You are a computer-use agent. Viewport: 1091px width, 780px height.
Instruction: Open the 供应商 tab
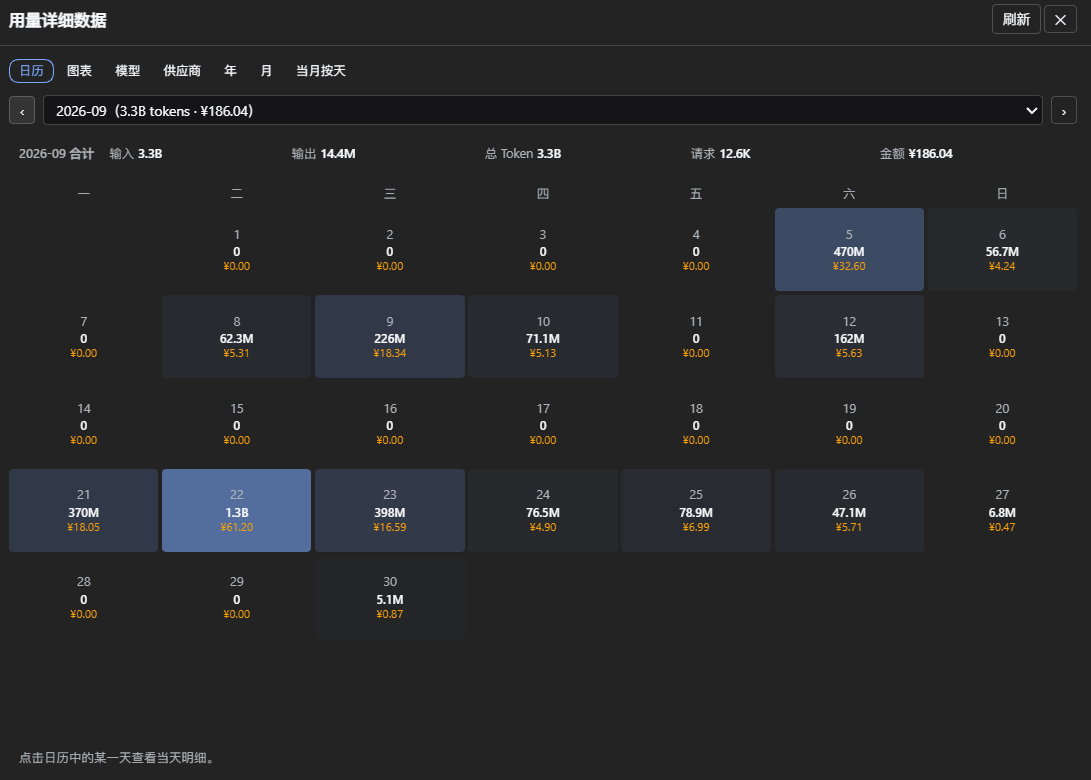click(x=182, y=71)
